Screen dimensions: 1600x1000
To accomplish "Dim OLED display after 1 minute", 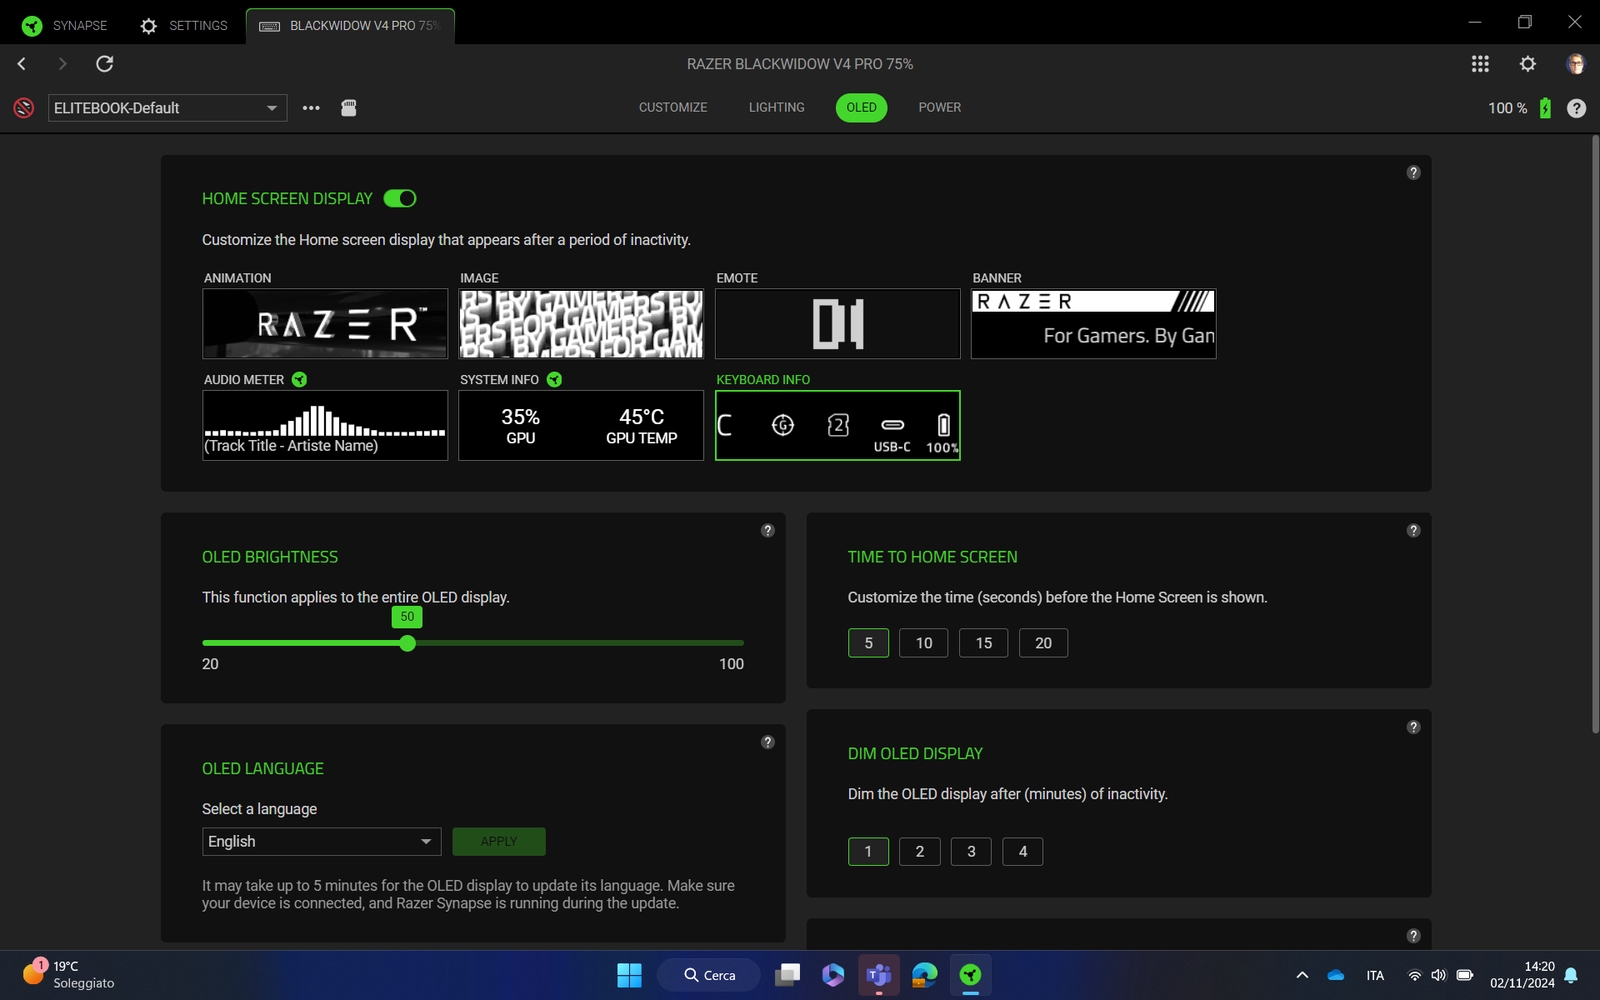I will click(868, 851).
